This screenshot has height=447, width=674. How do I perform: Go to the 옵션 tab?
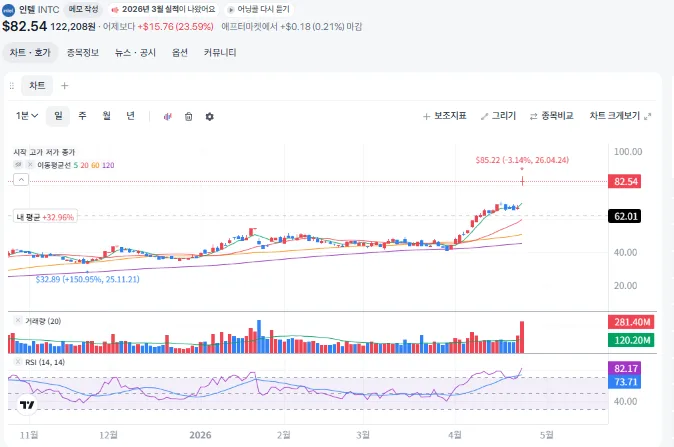click(x=180, y=52)
